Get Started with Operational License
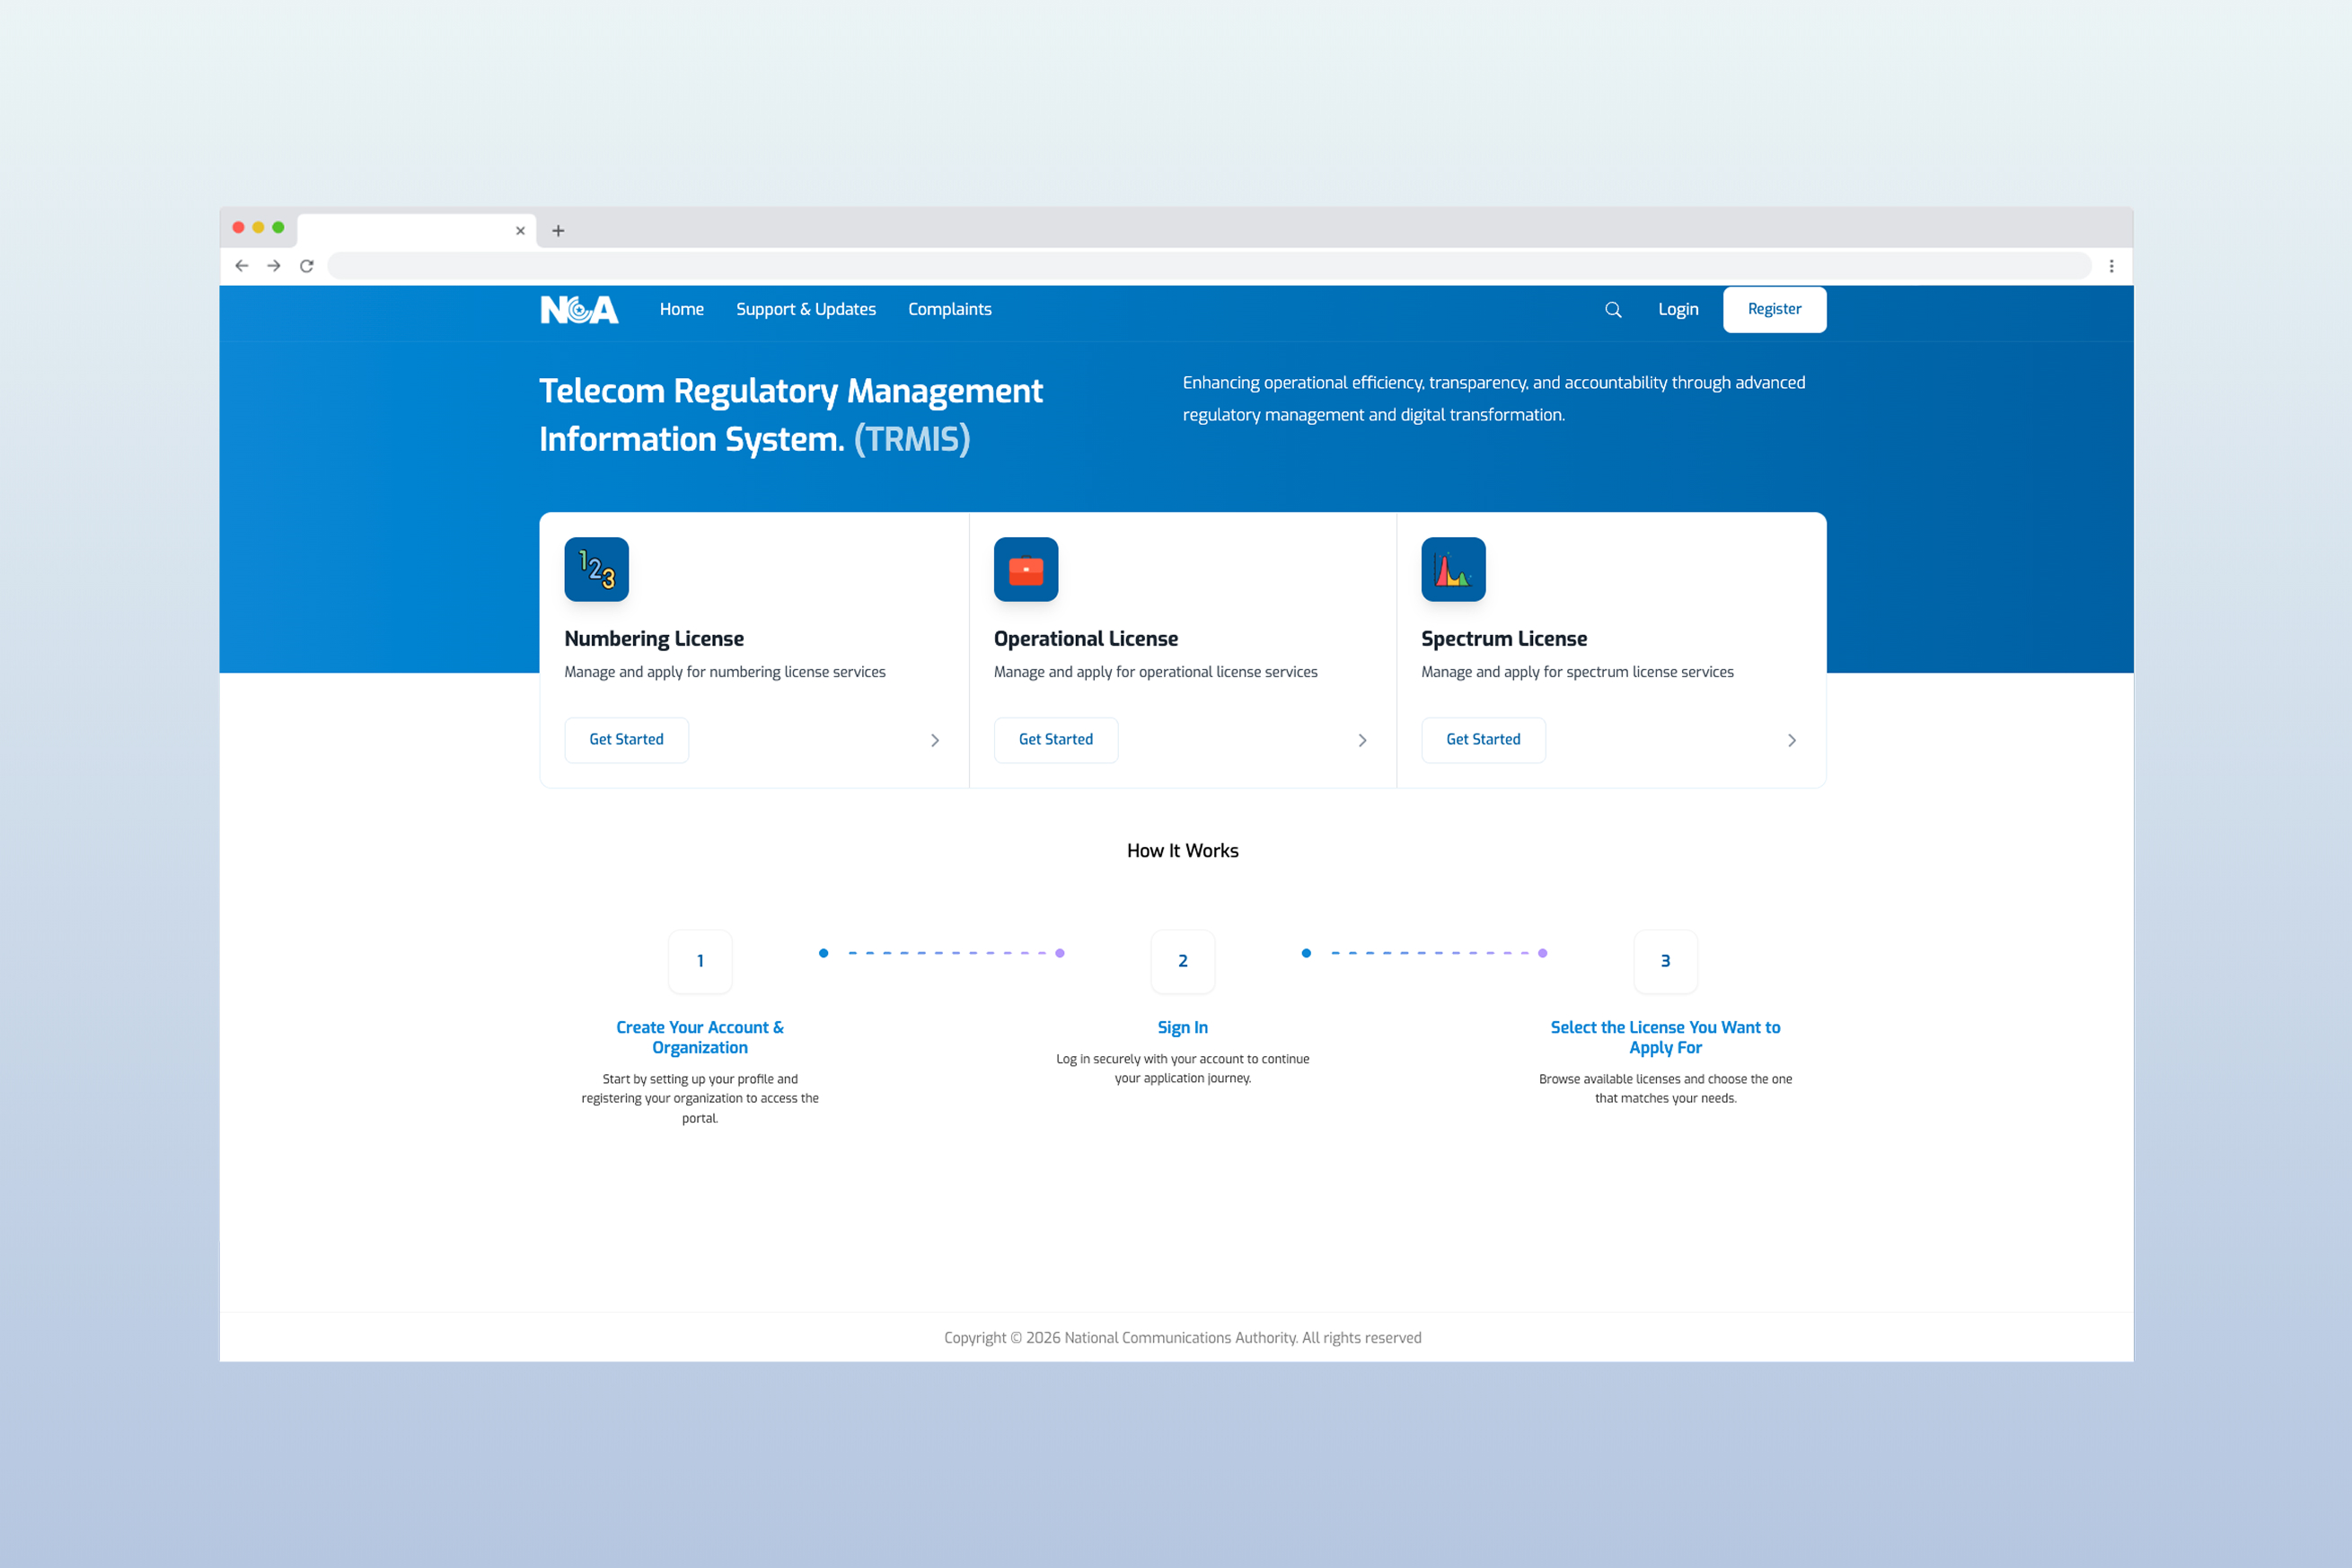 point(1056,740)
